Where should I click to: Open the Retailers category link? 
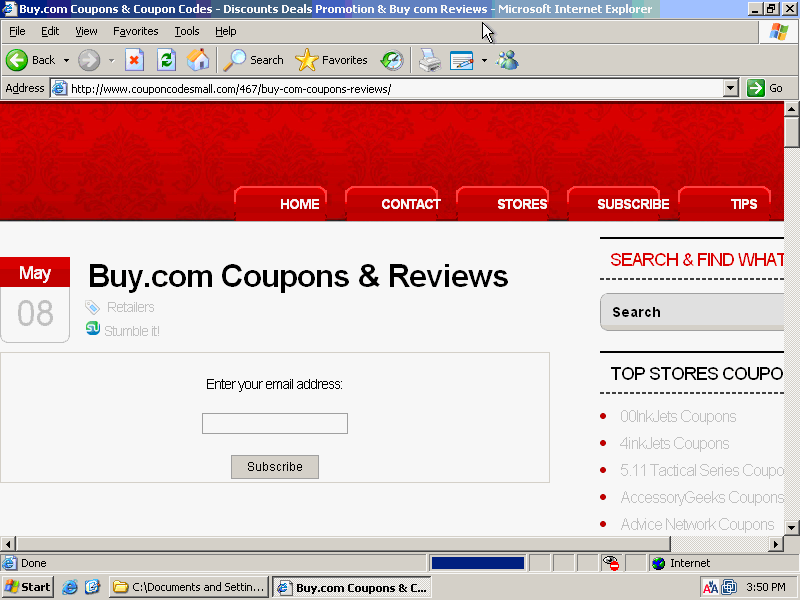131,307
